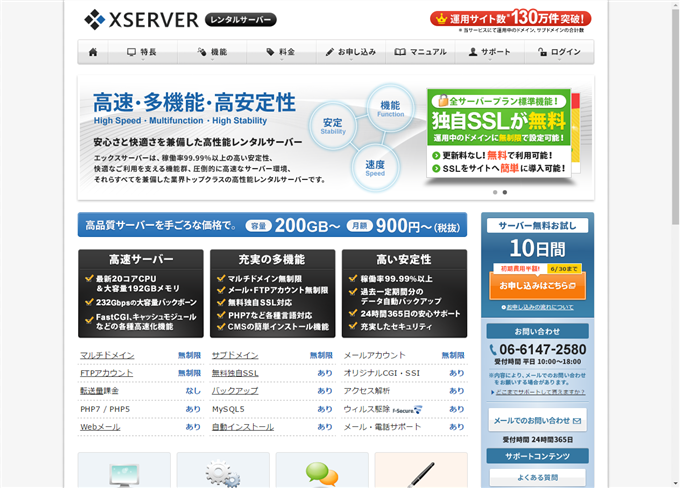Click the mail envelope icon in contact button
The height and width of the screenshot is (488, 680).
(577, 420)
